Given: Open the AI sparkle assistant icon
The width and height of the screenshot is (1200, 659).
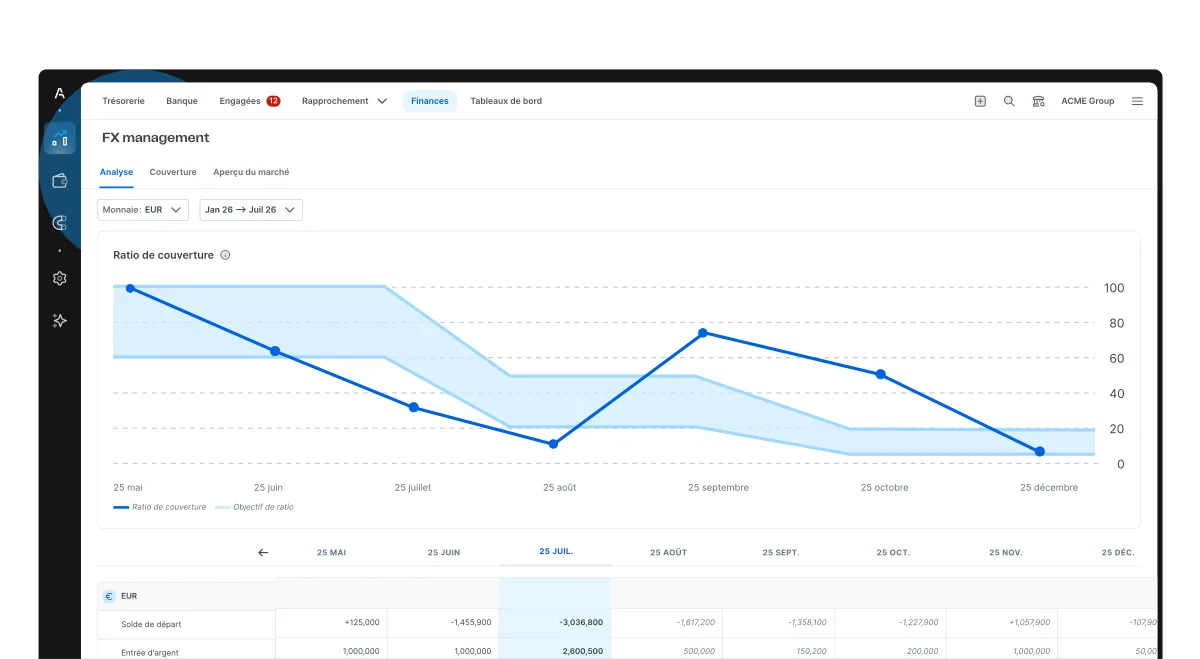Looking at the screenshot, I should click(x=59, y=321).
